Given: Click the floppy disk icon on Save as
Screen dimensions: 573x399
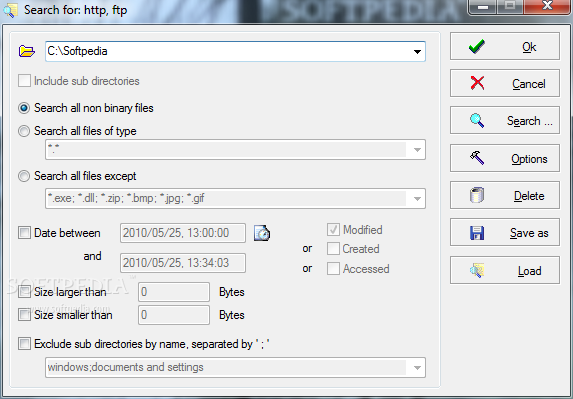Looking at the screenshot, I should [x=477, y=233].
